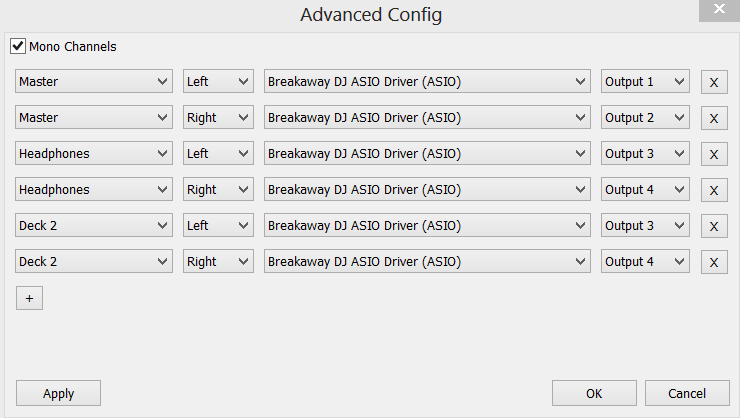The width and height of the screenshot is (740, 418).
Task: Remove the Master Right channel row
Action: [714, 118]
